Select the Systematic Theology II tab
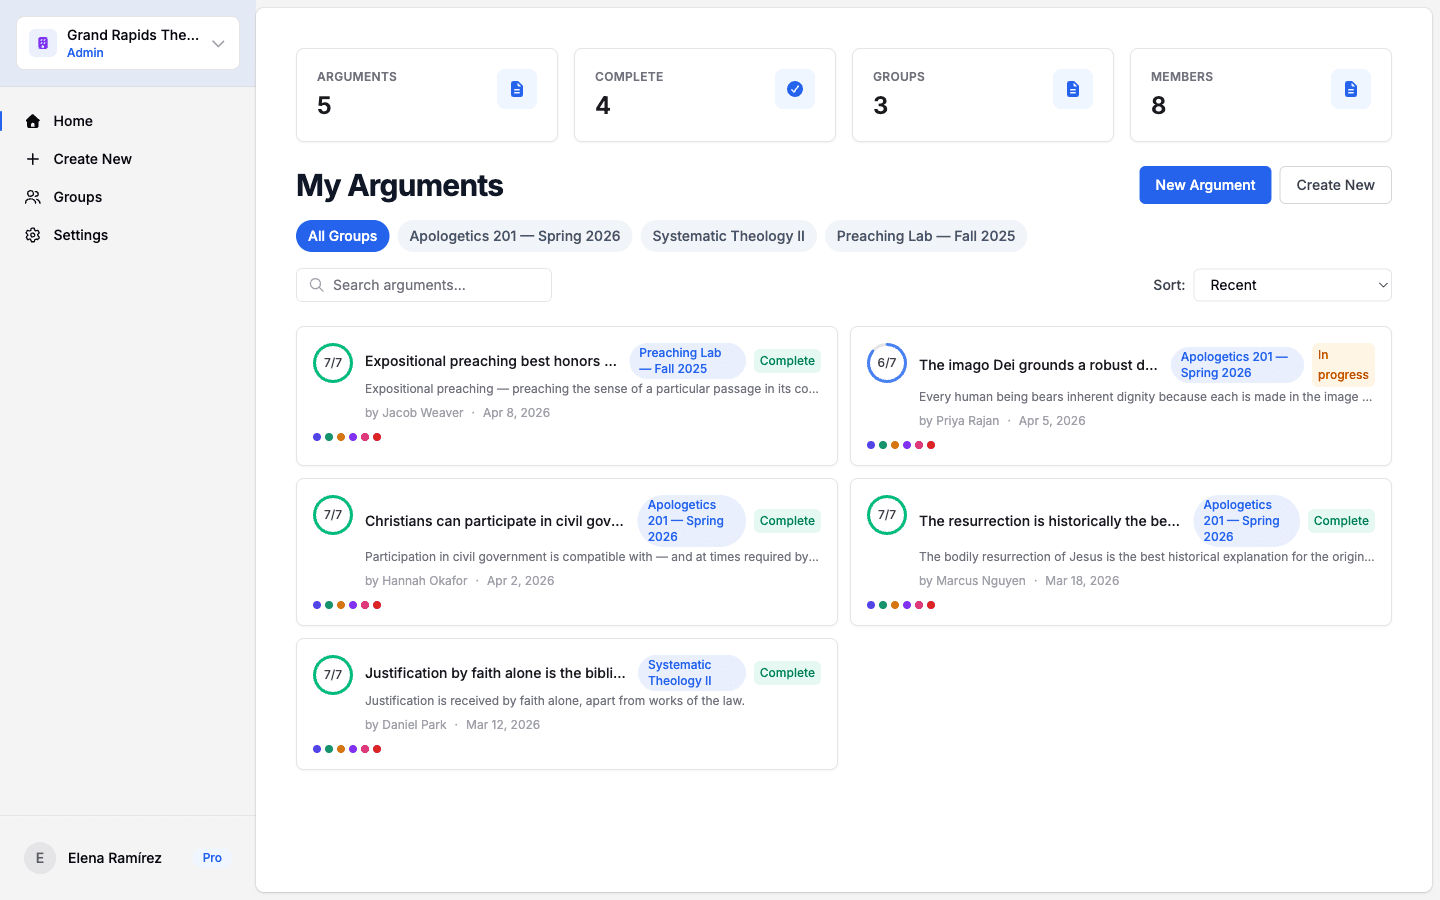The image size is (1440, 900). point(728,236)
